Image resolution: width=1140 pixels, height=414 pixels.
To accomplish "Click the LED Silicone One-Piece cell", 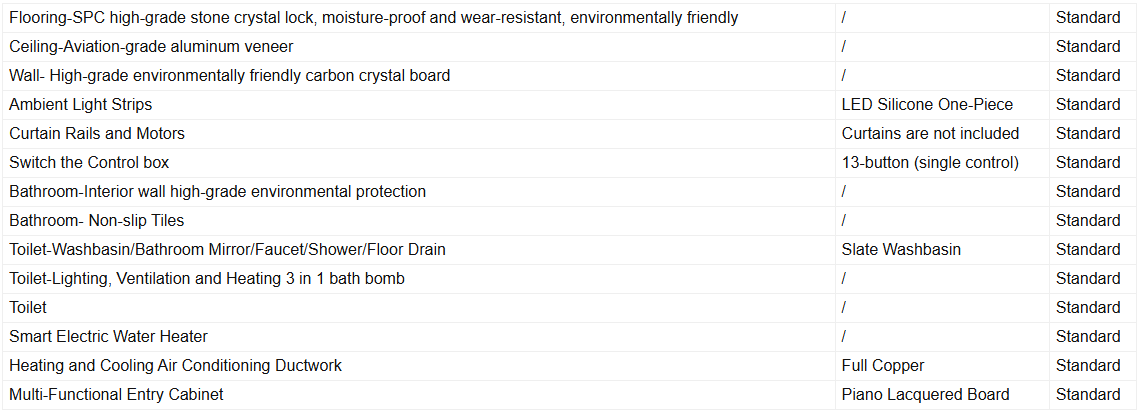I will (927, 105).
